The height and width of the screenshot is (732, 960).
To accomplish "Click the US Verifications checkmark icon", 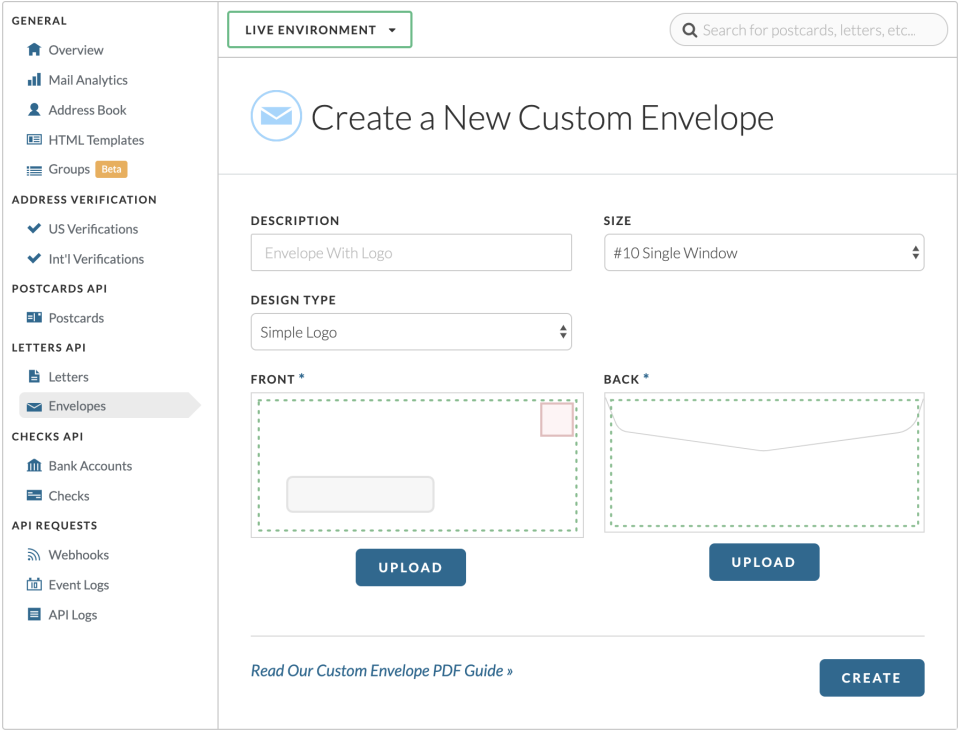I will [35, 229].
